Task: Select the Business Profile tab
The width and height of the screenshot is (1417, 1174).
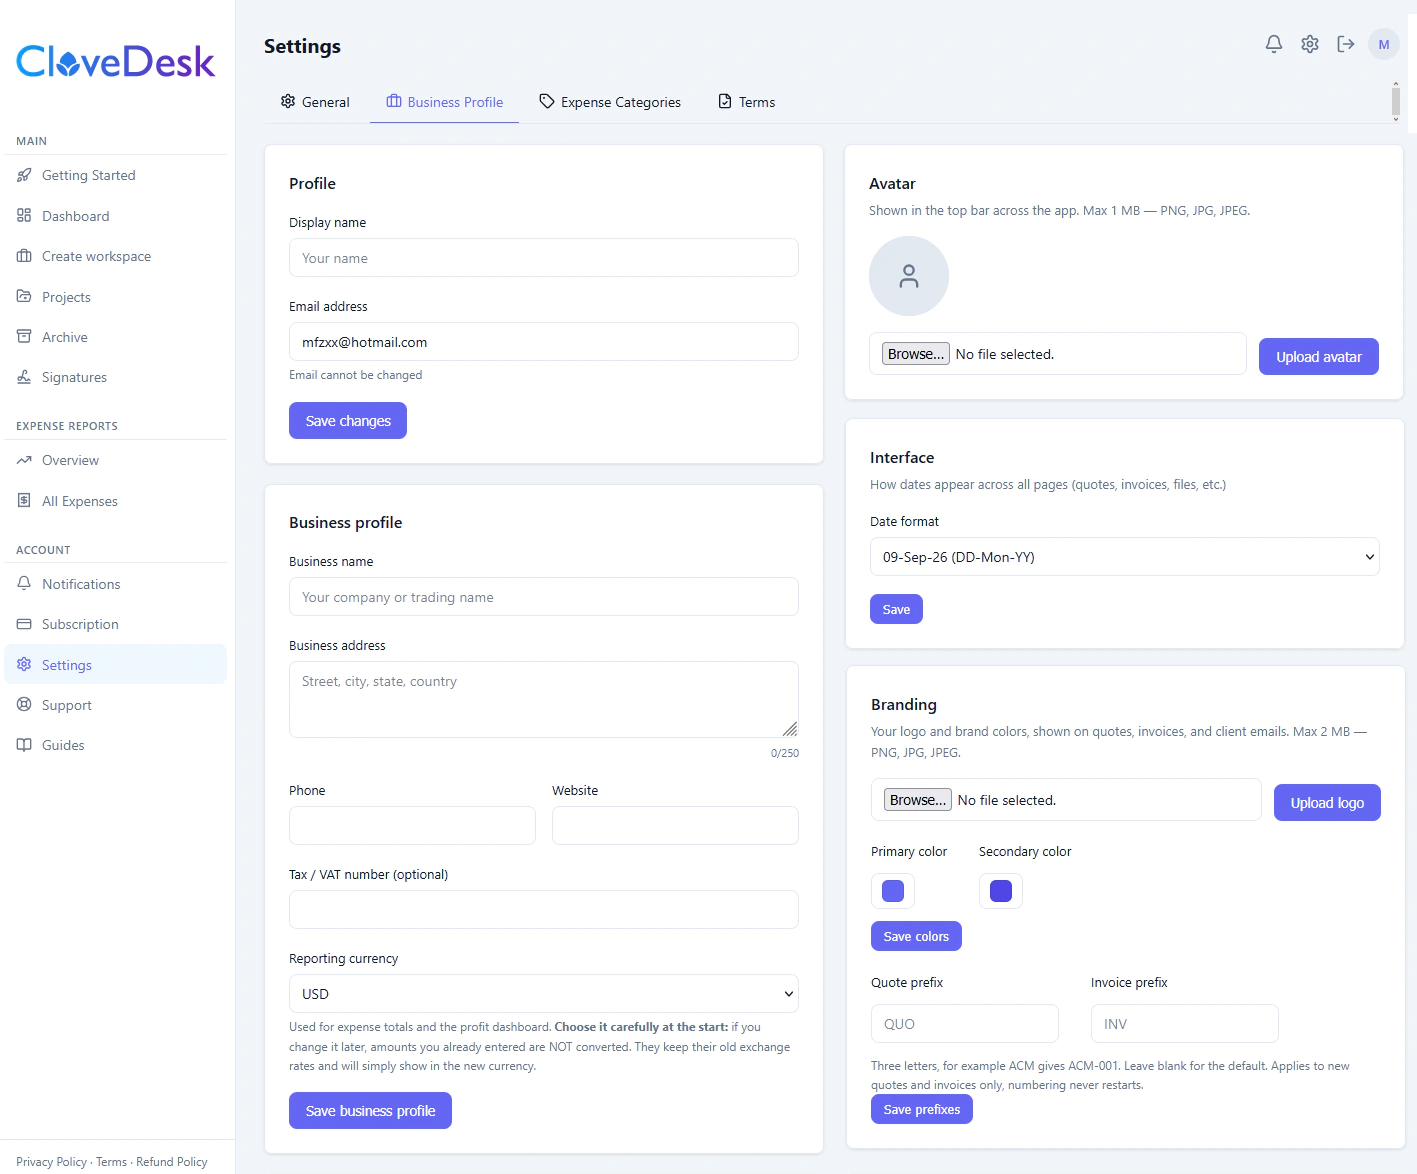Action: point(445,102)
